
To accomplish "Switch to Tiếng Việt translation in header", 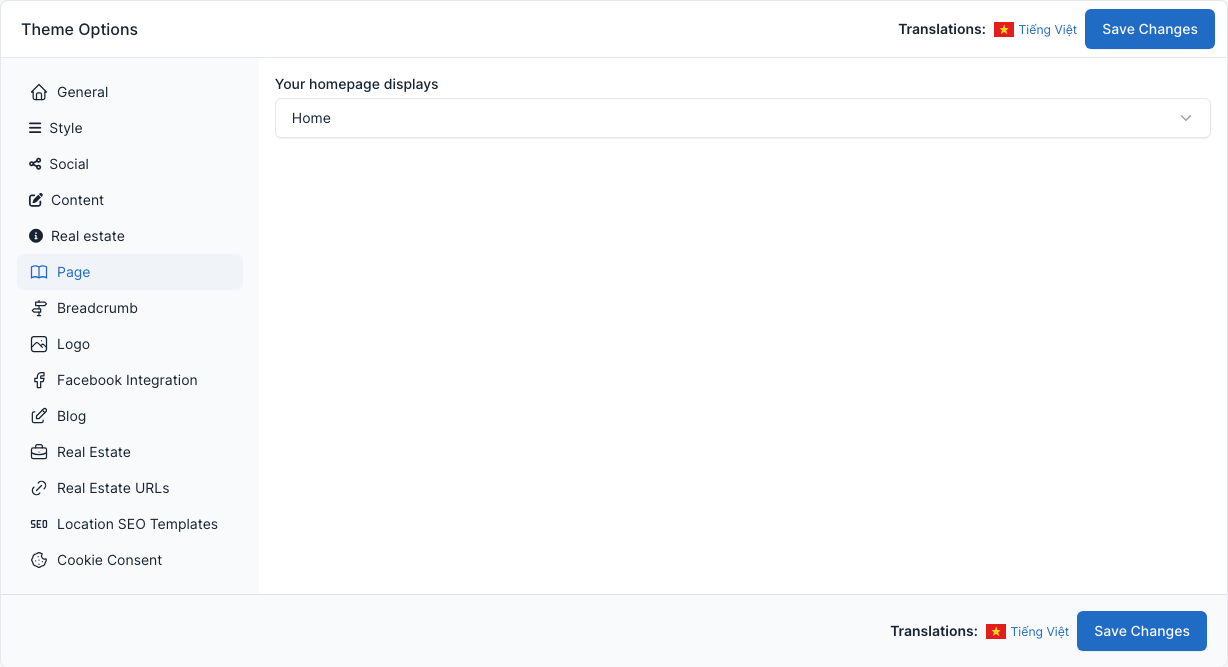I will coord(1048,30).
